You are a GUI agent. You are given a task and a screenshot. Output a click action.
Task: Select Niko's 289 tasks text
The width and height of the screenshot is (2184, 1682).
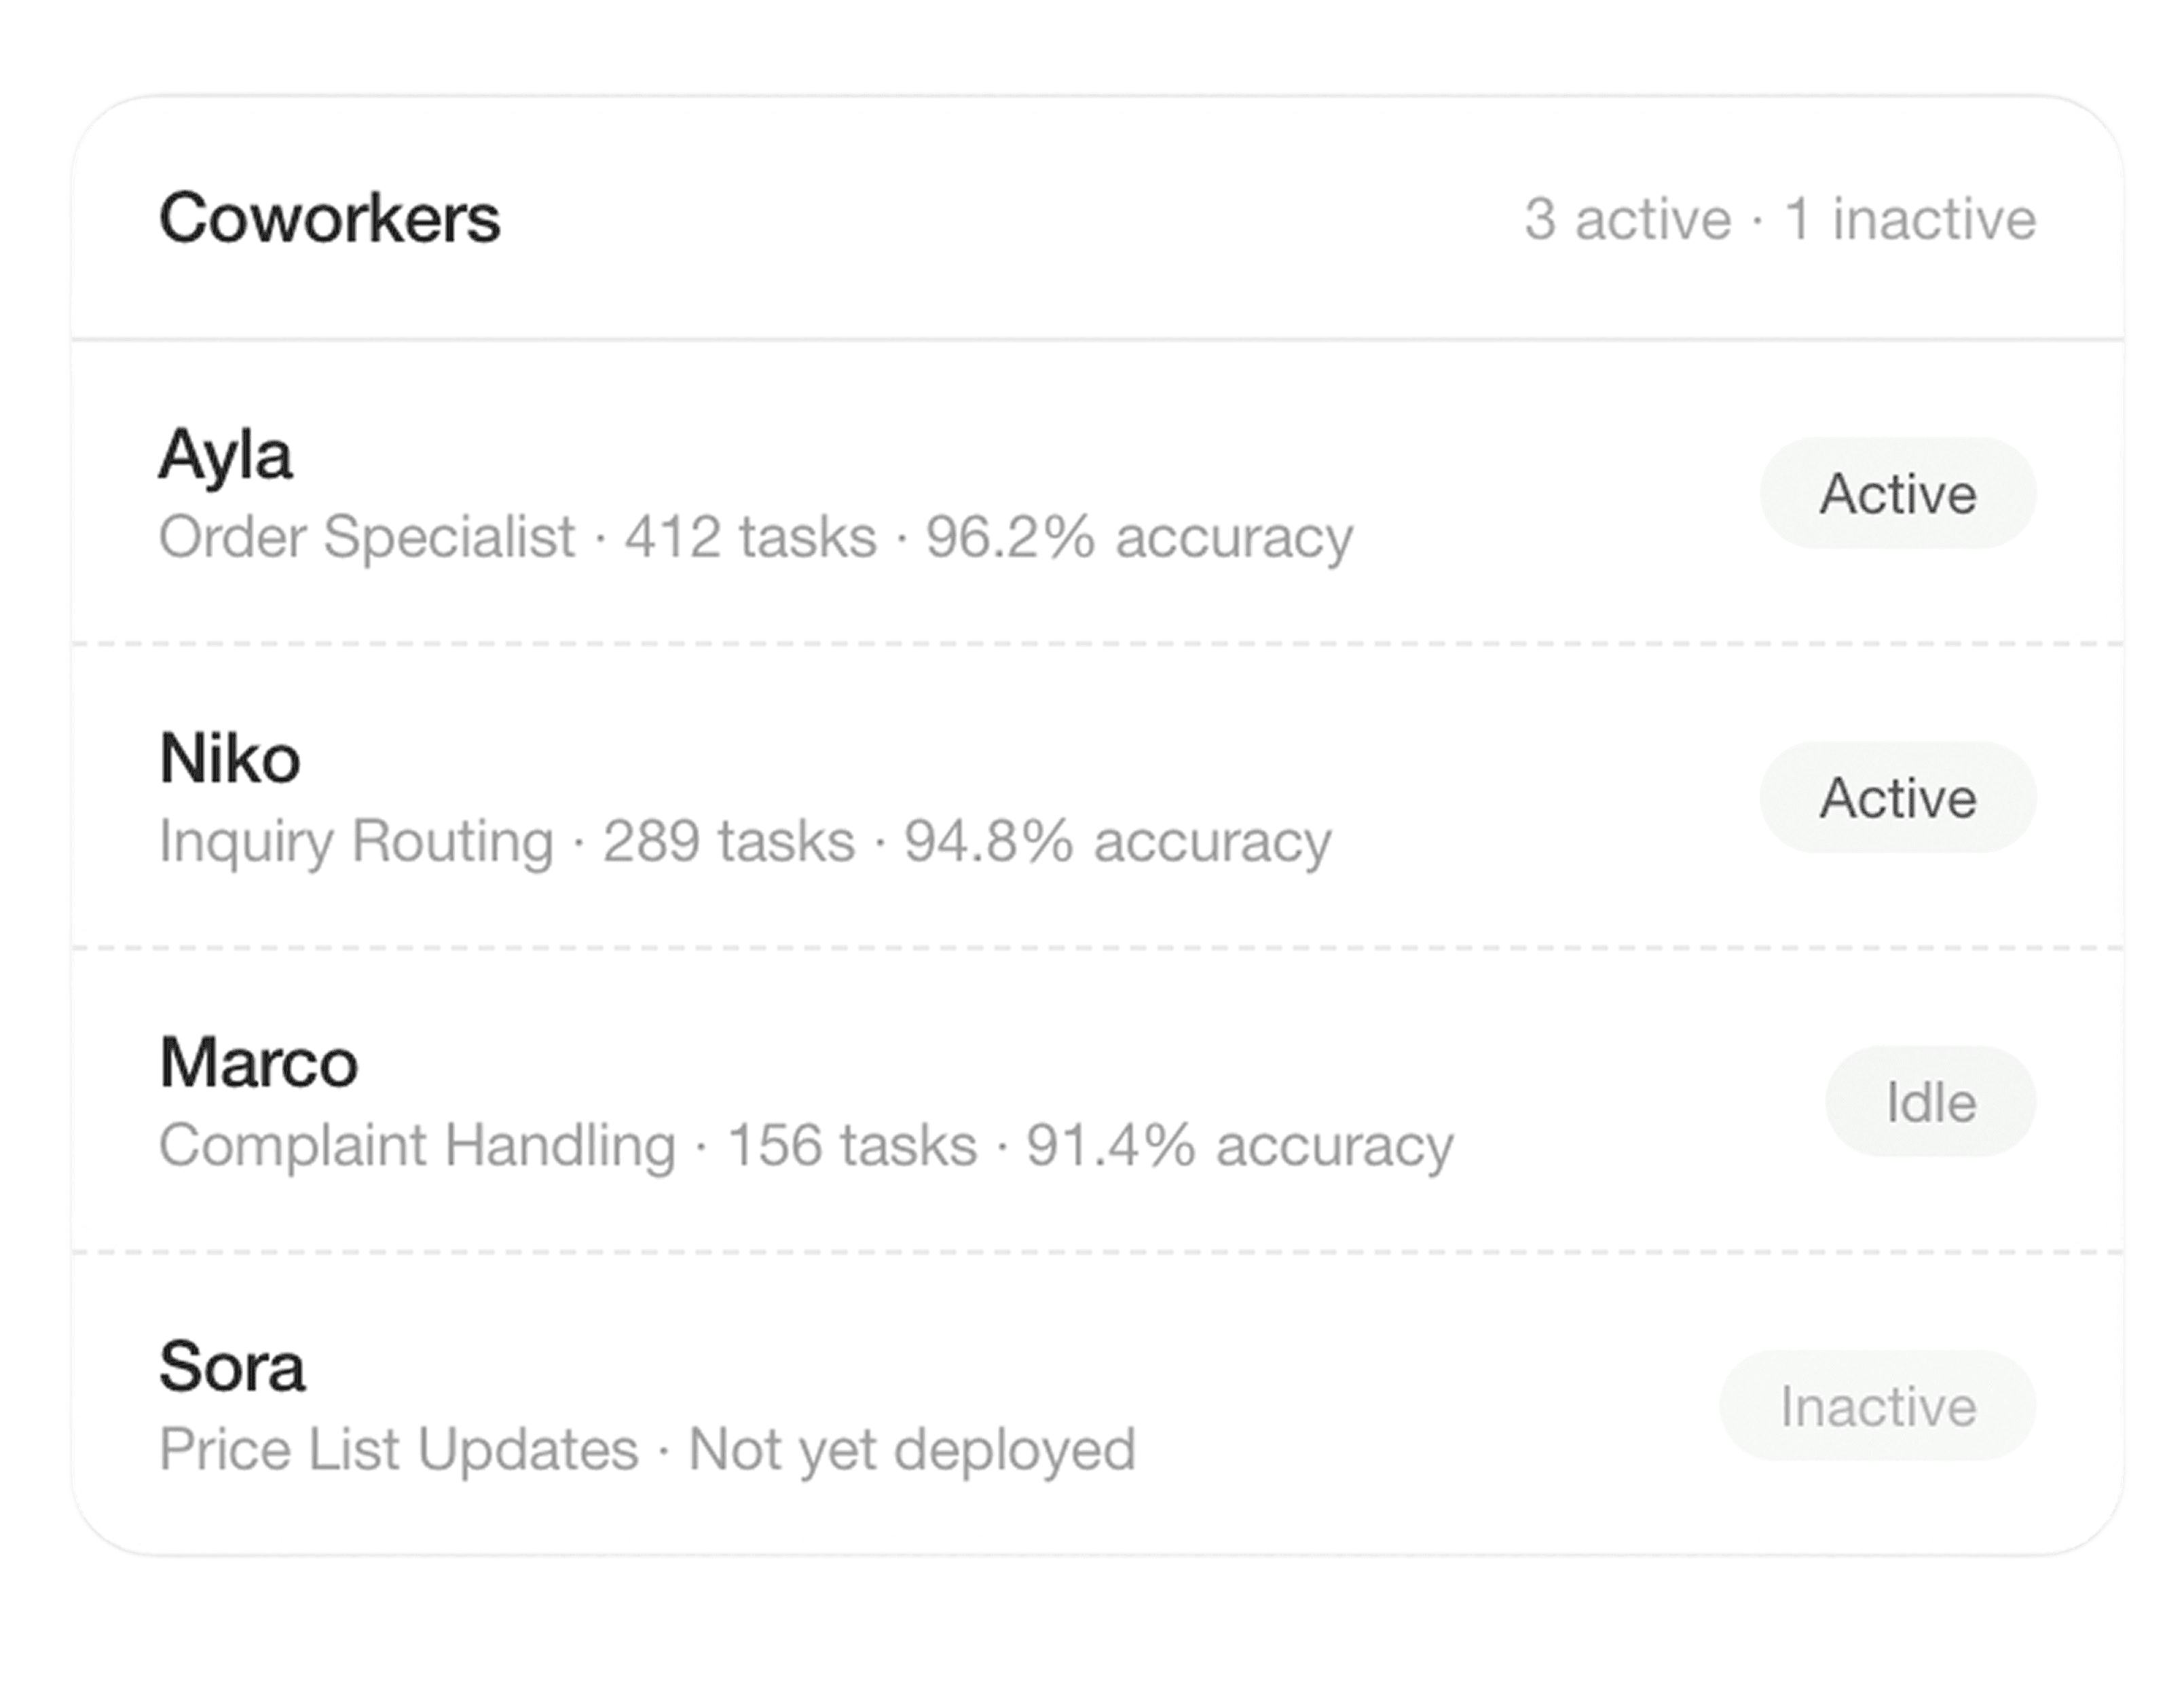729,842
